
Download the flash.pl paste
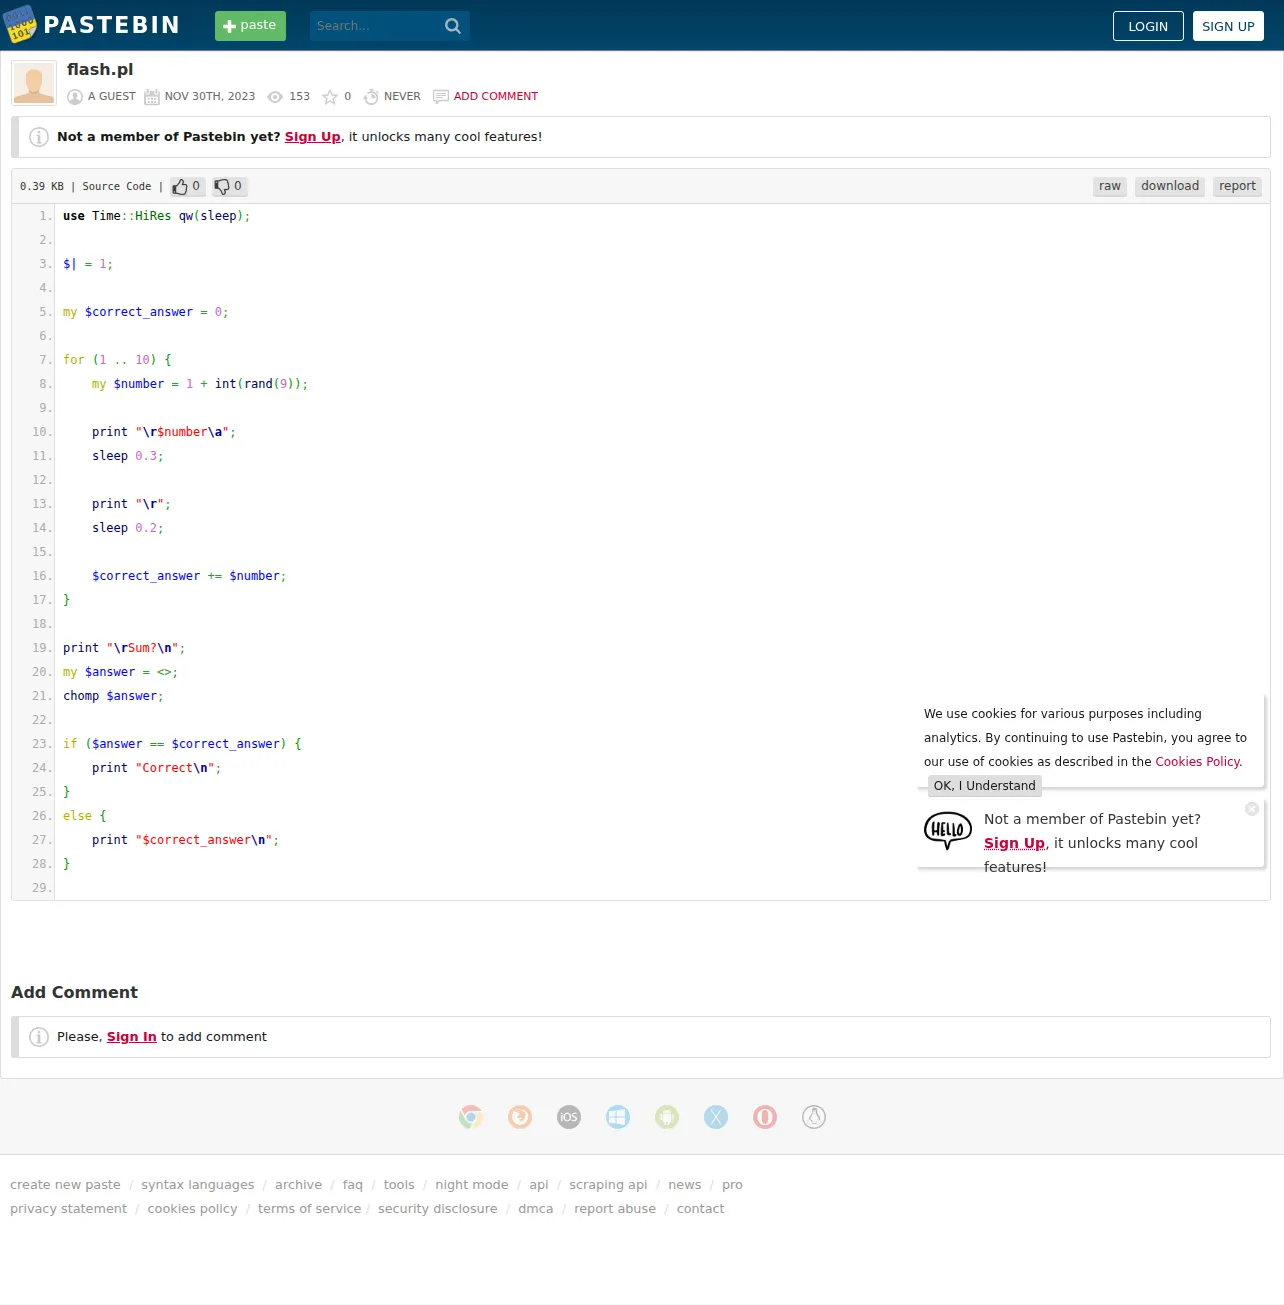[x=1170, y=186]
